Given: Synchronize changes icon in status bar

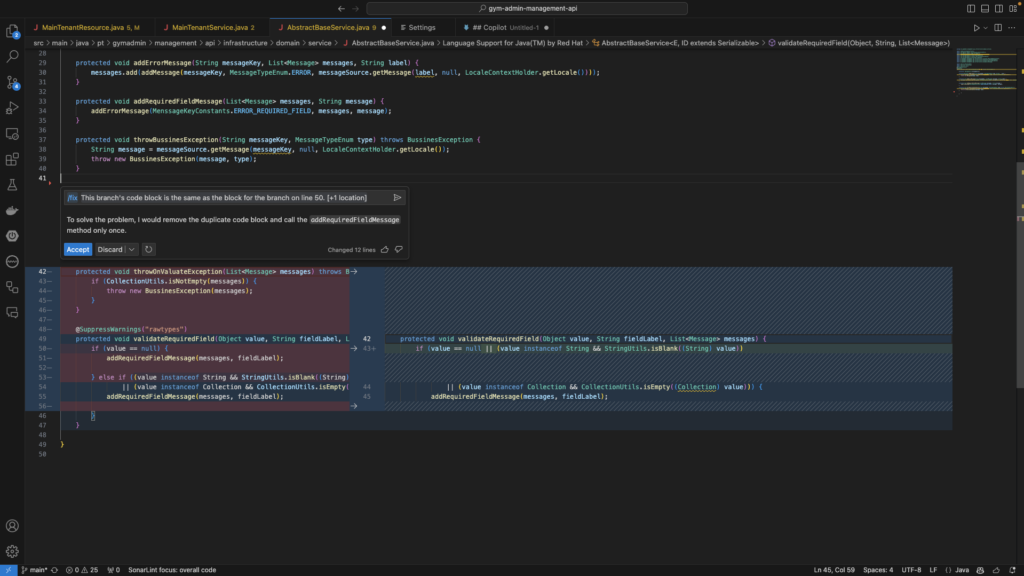Looking at the screenshot, I should pos(55,570).
